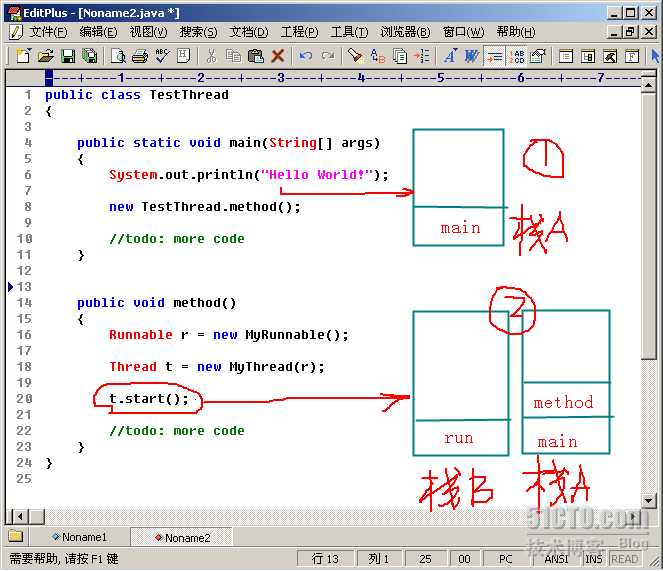Viewport: 663px width, 571px height.
Task: Click the code line 't.start();'
Action: point(148,398)
